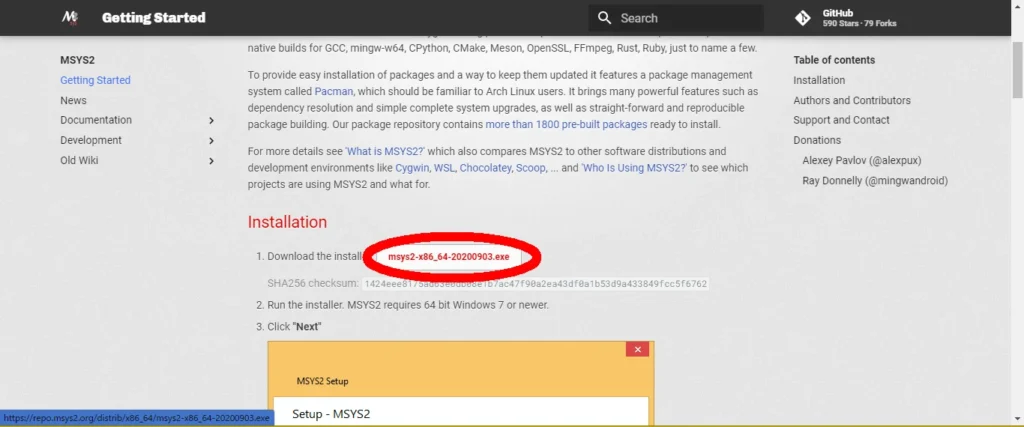Click the GitHub git logo icon

[803, 18]
